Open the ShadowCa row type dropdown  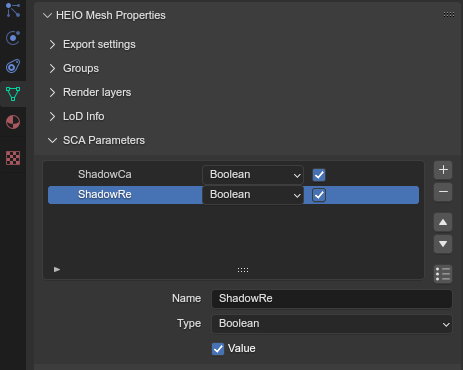253,175
